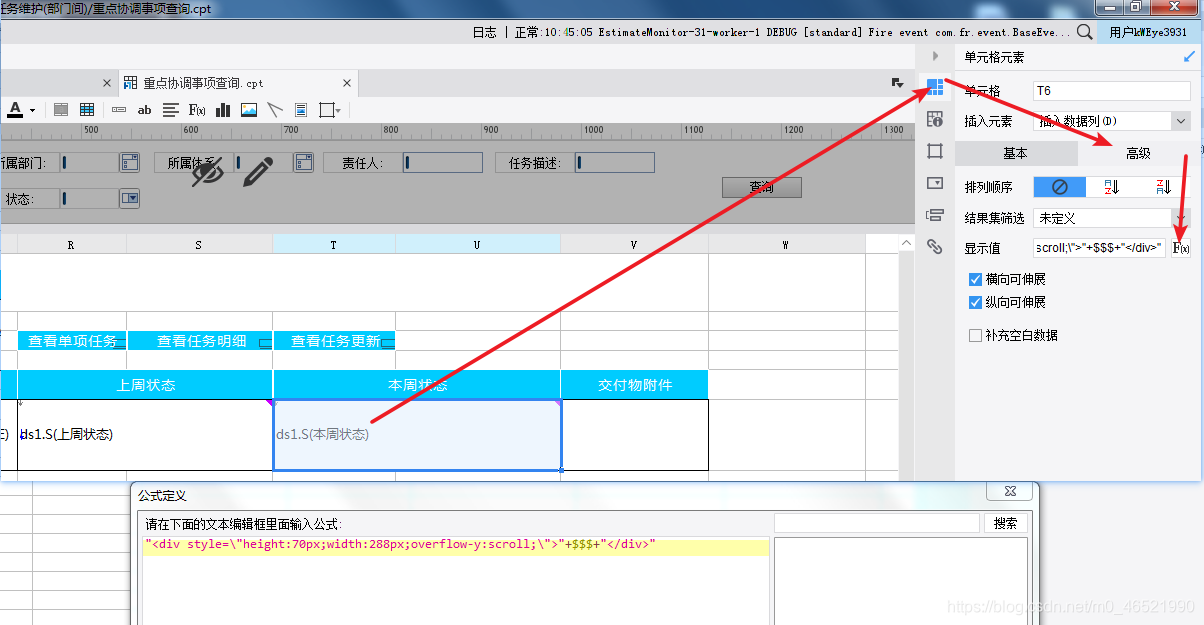The width and height of the screenshot is (1204, 625).
Task: Open the condition attributes panel icon
Action: click(935, 214)
